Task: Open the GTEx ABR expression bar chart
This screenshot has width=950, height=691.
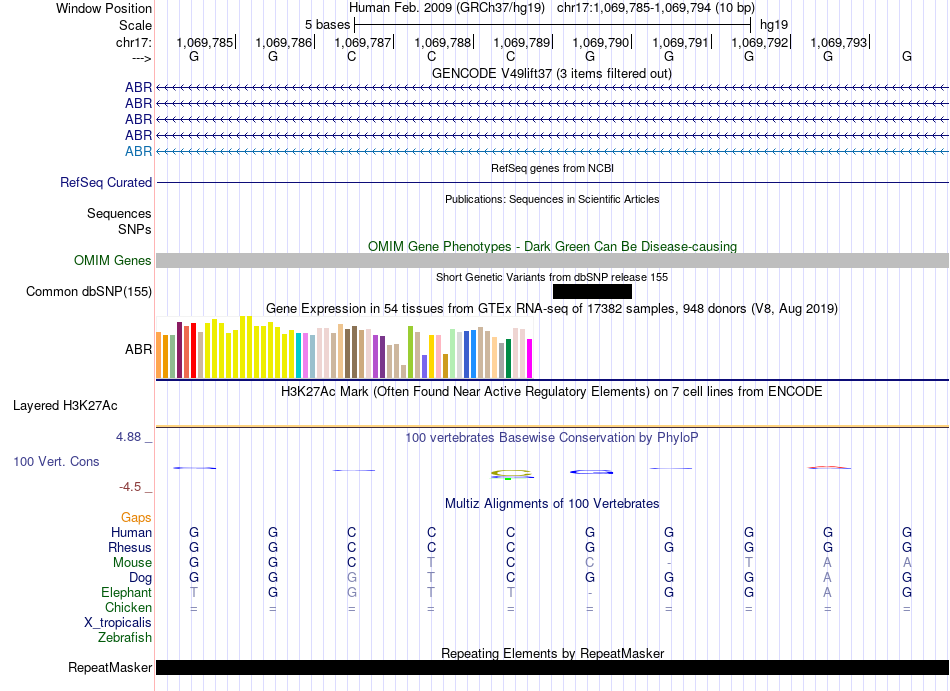Action: [x=344, y=347]
